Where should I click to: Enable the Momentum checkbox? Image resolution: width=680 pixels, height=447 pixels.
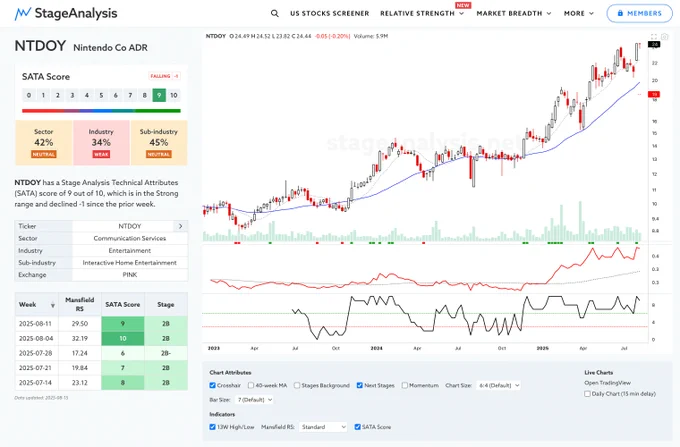point(405,385)
